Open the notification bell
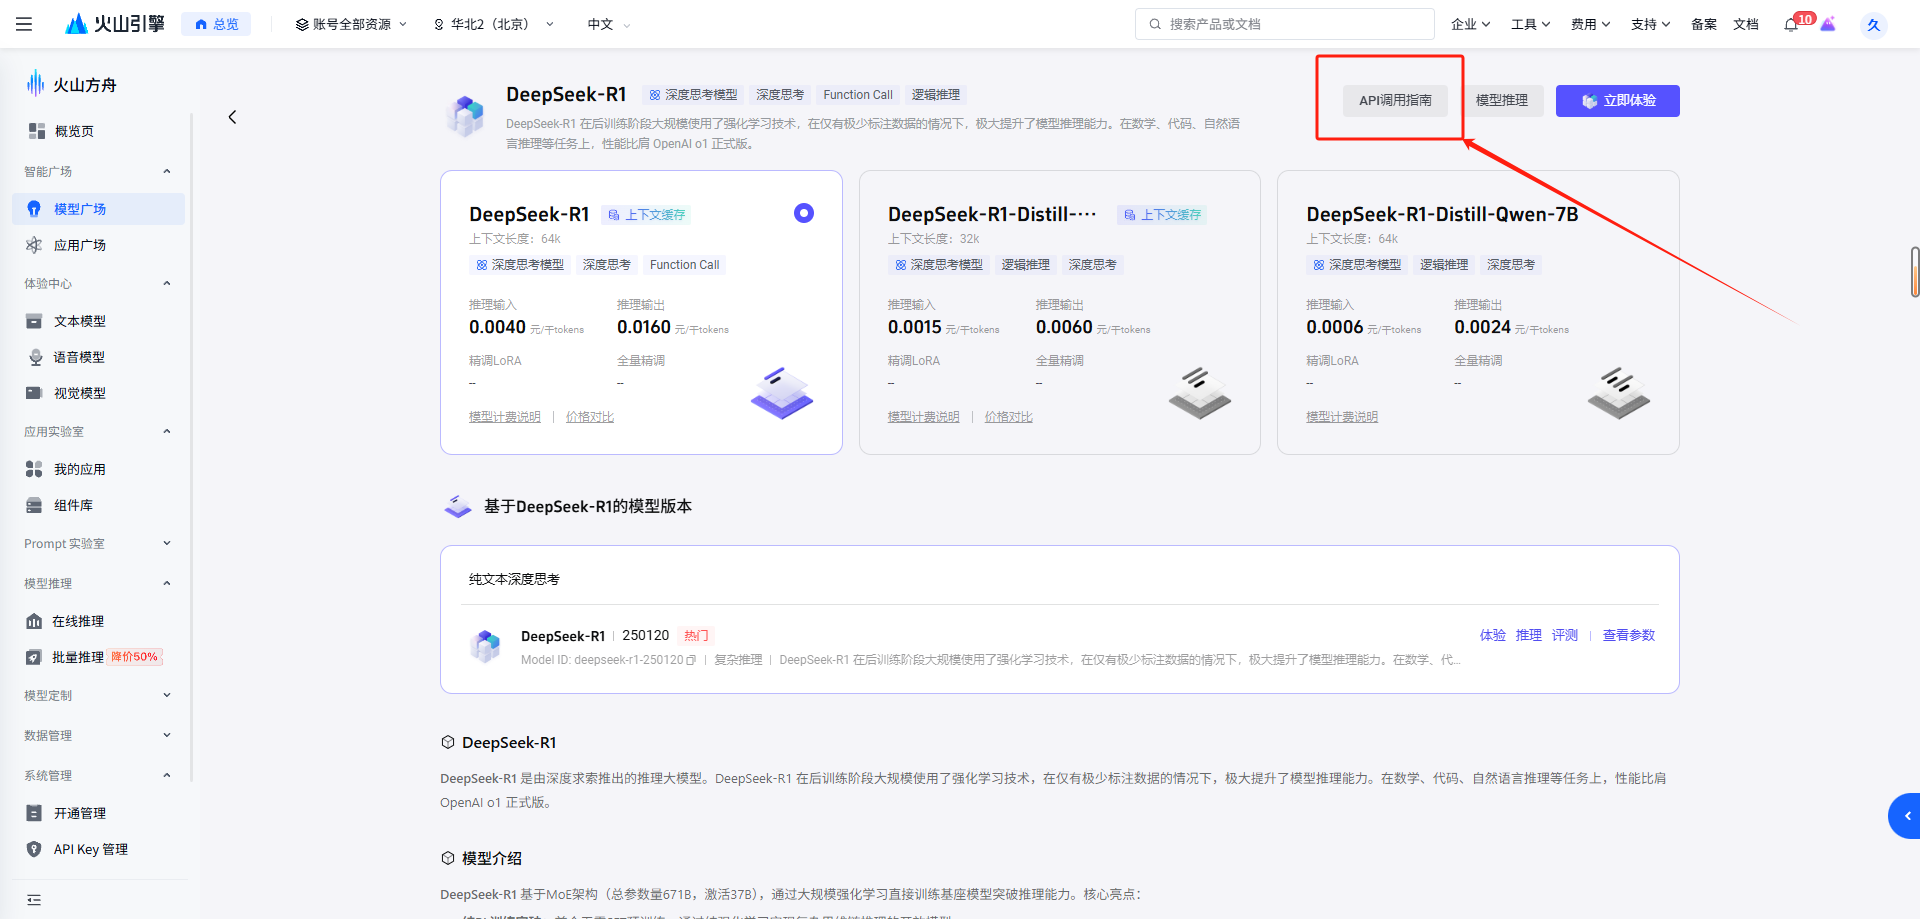This screenshot has width=1920, height=919. coord(1791,24)
